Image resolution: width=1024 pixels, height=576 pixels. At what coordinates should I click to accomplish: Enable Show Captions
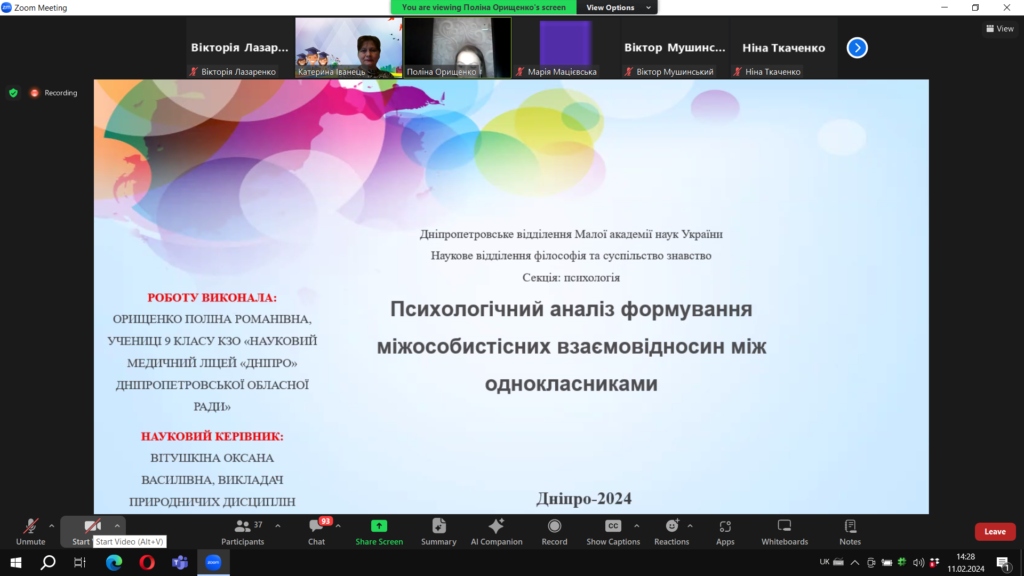point(613,532)
